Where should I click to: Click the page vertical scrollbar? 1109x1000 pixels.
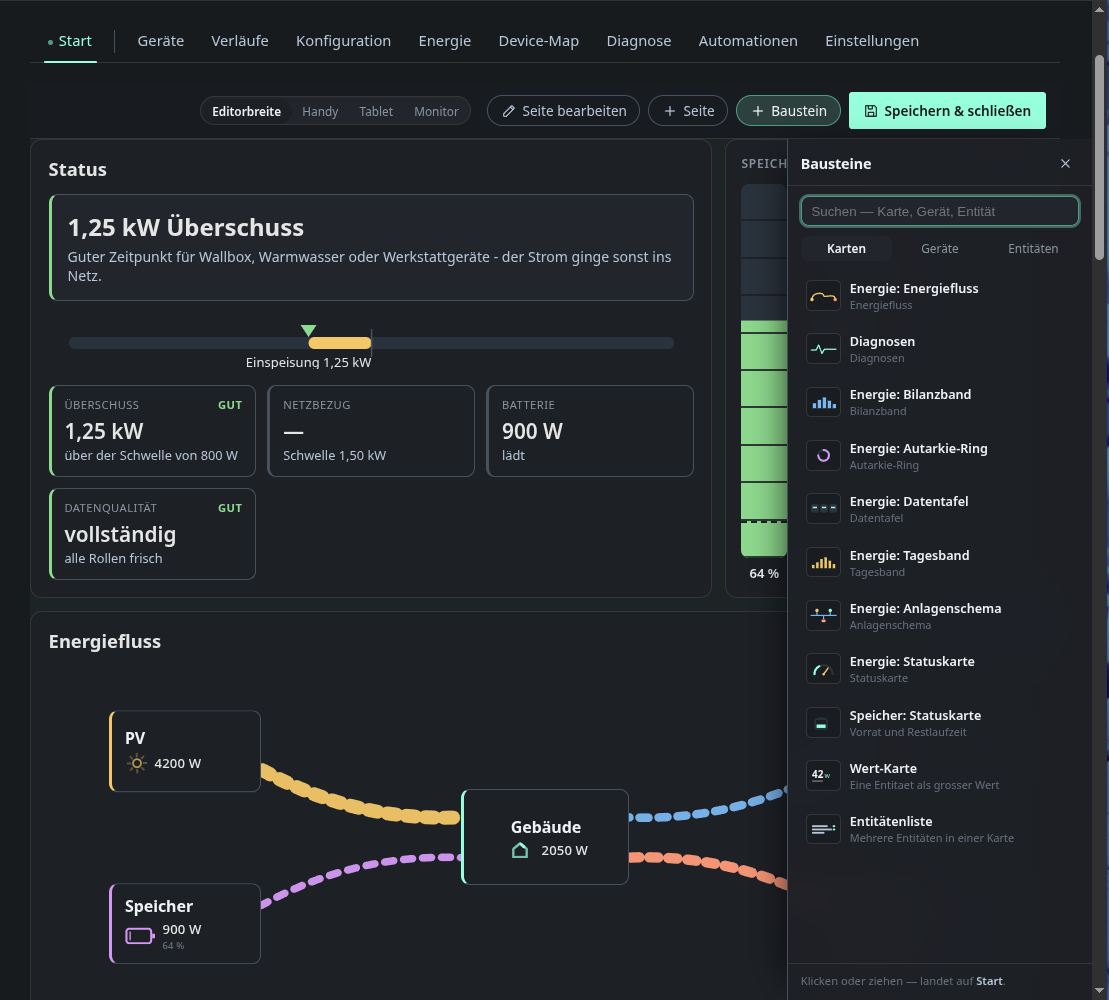coord(1100,158)
